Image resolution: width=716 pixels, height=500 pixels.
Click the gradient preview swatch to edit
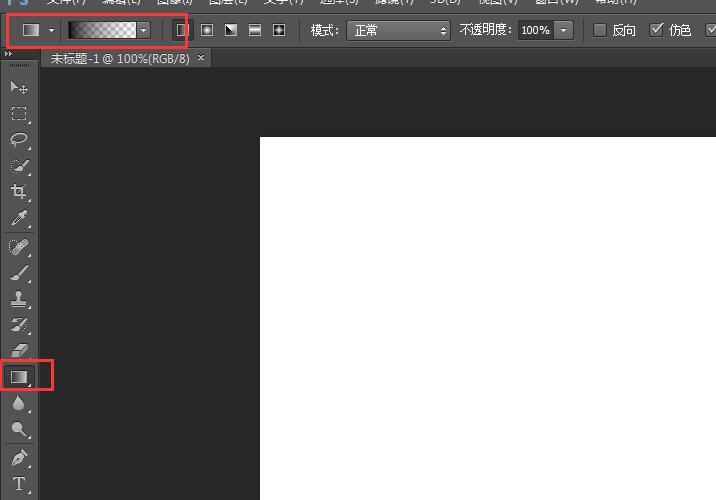tap(102, 30)
